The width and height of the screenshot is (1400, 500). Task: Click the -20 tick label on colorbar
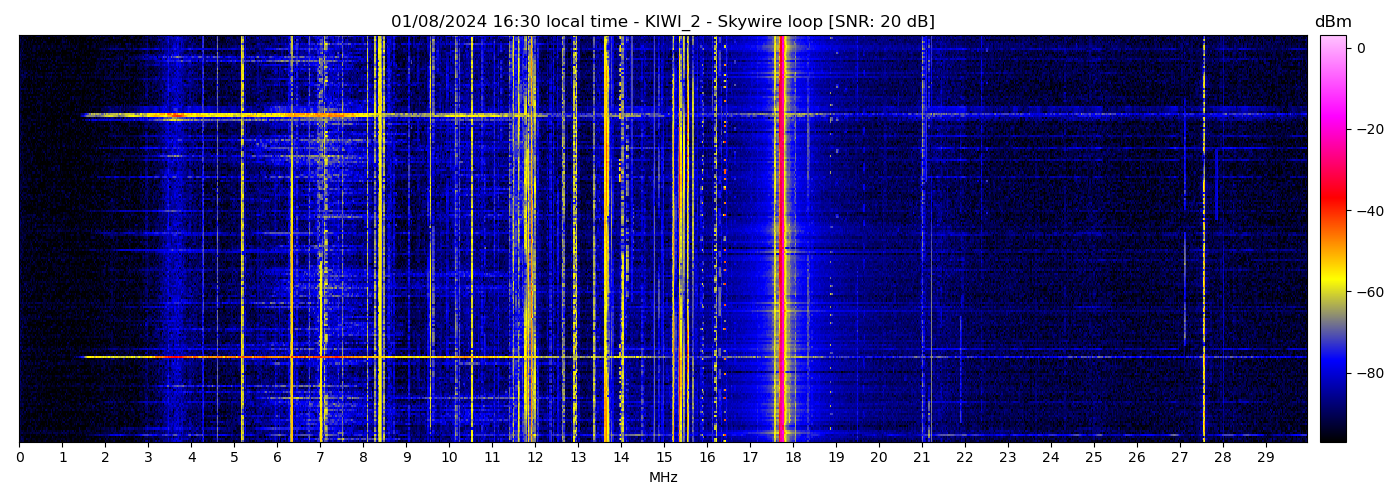click(1369, 129)
